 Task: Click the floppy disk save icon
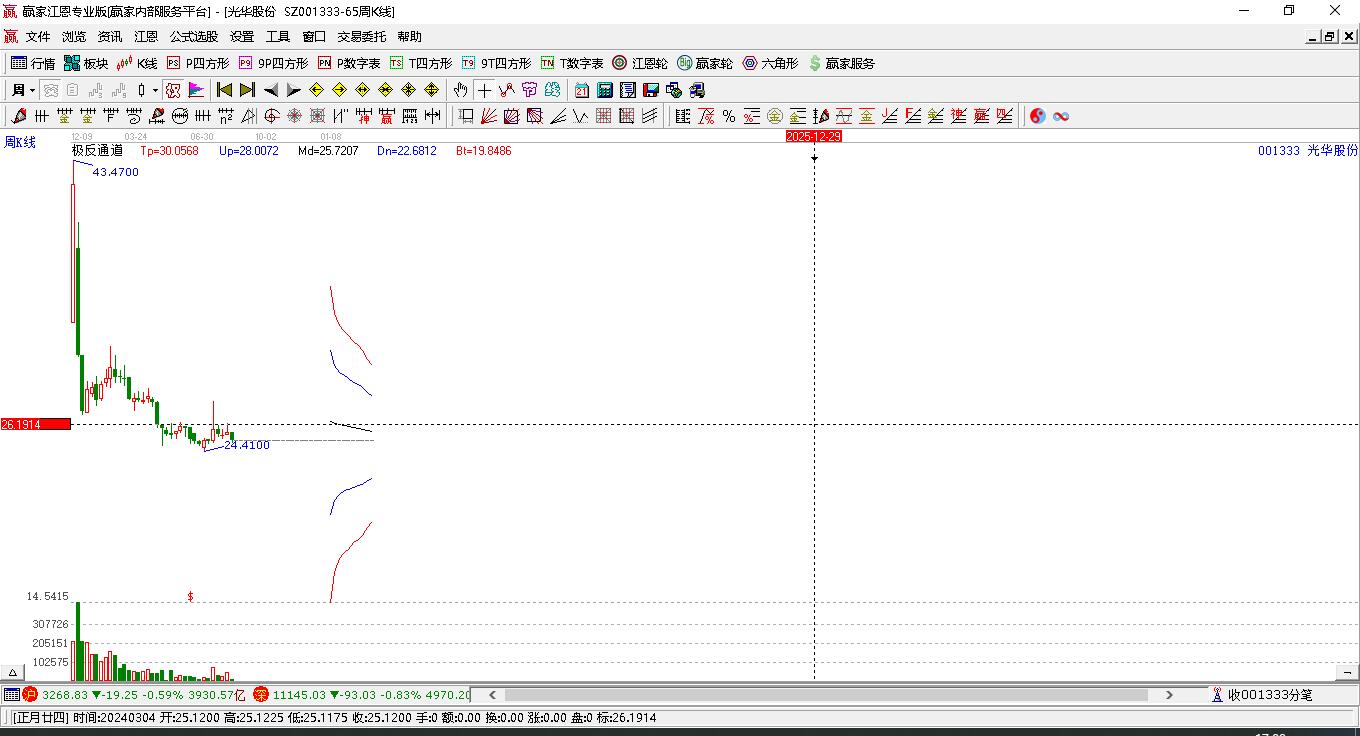click(x=651, y=90)
